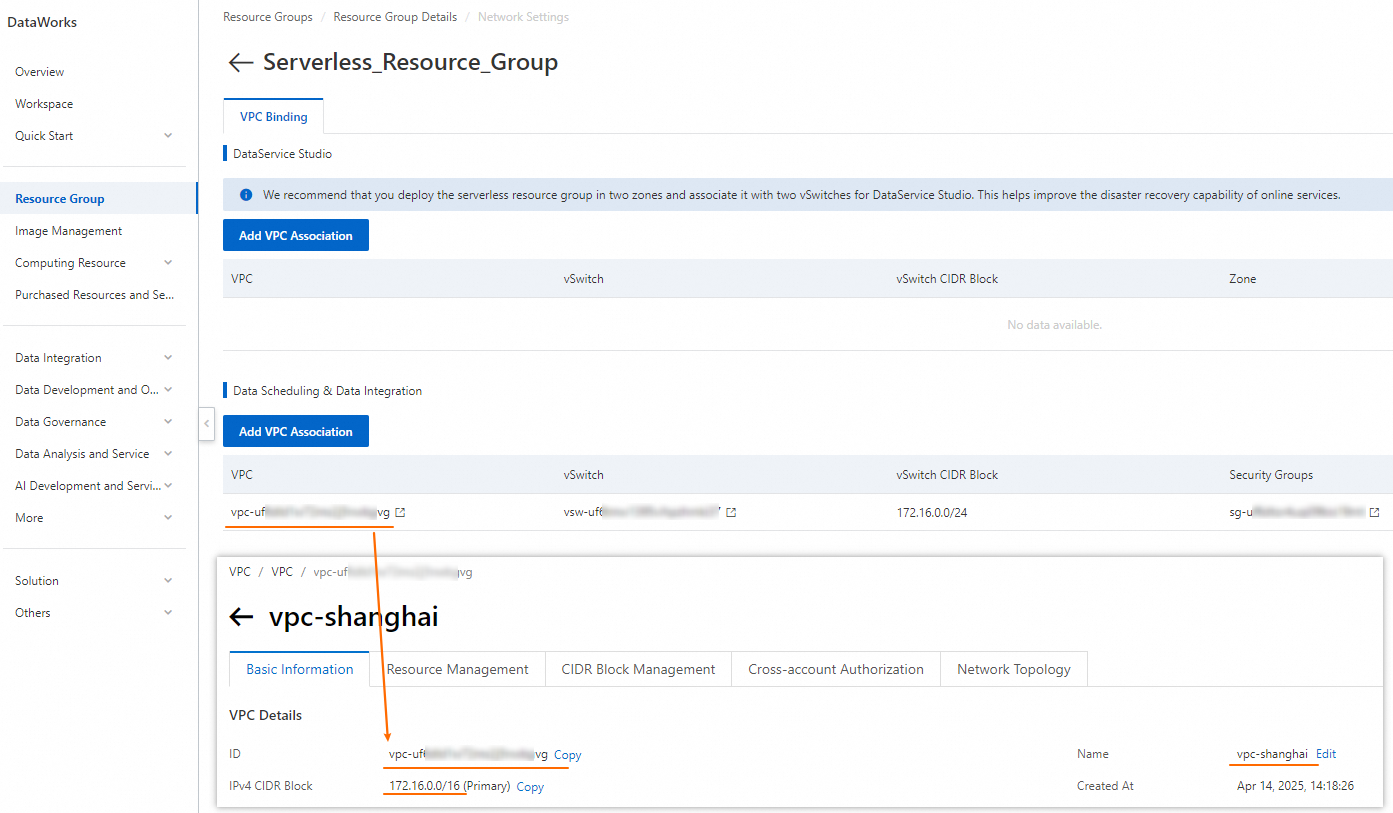
Task: Copy the IPv4 CIDR Block
Action: [530, 787]
